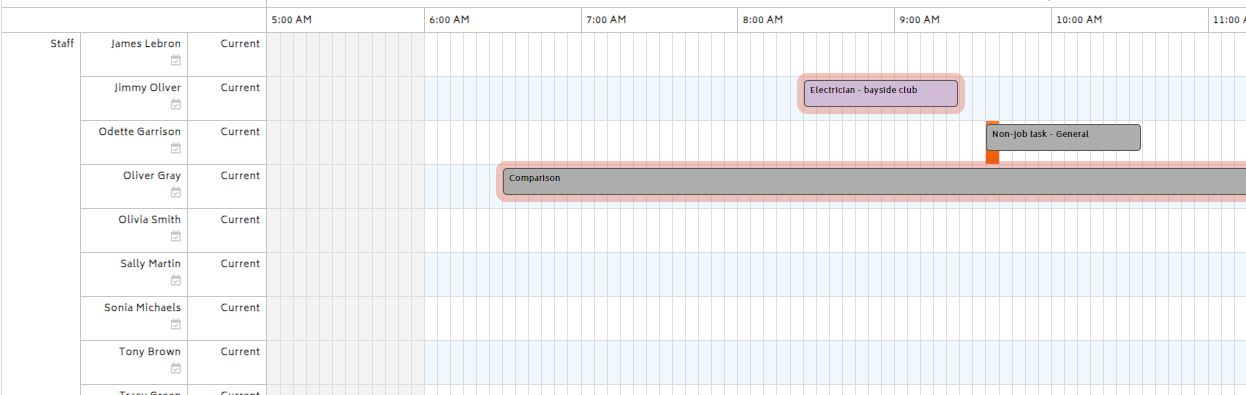This screenshot has width=1246, height=395.
Task: Click Current status for Sally Martin
Action: [240, 264]
